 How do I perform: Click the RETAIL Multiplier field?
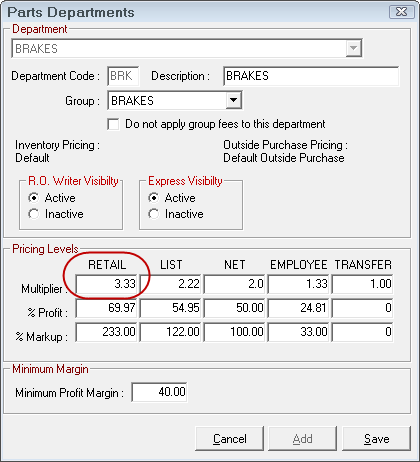tap(106, 284)
